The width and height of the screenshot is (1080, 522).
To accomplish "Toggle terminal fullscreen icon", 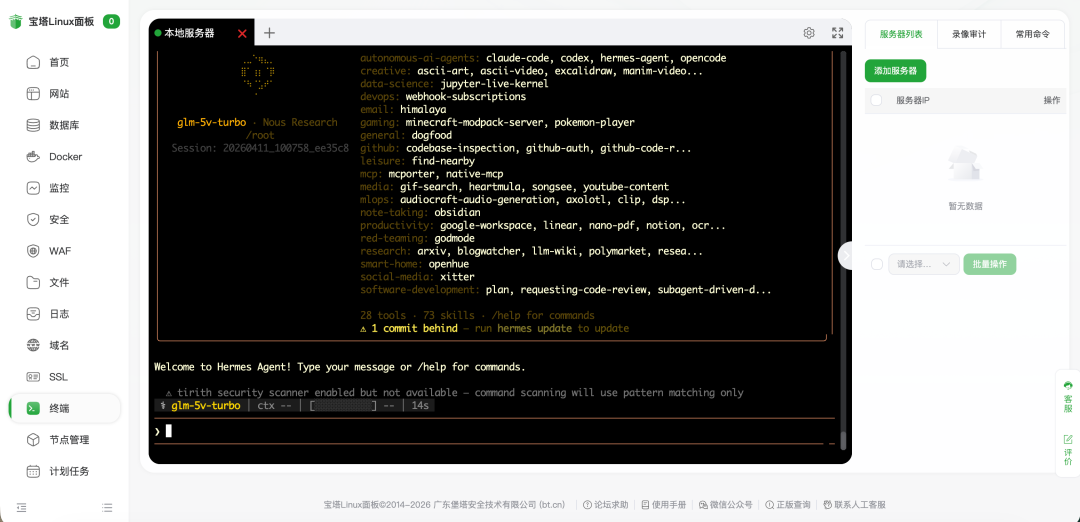I will 838,33.
